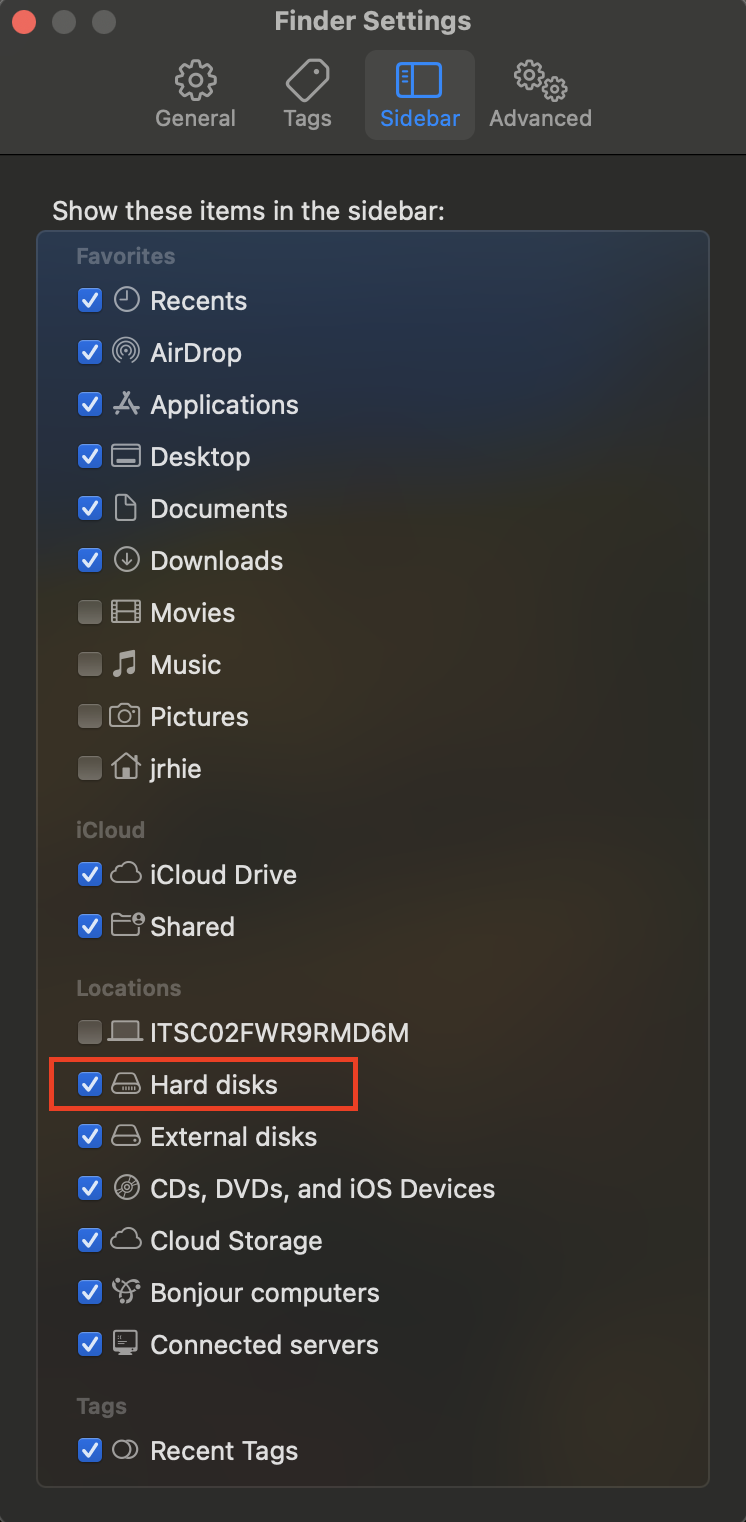Enable showing the Music folder

[x=90, y=664]
